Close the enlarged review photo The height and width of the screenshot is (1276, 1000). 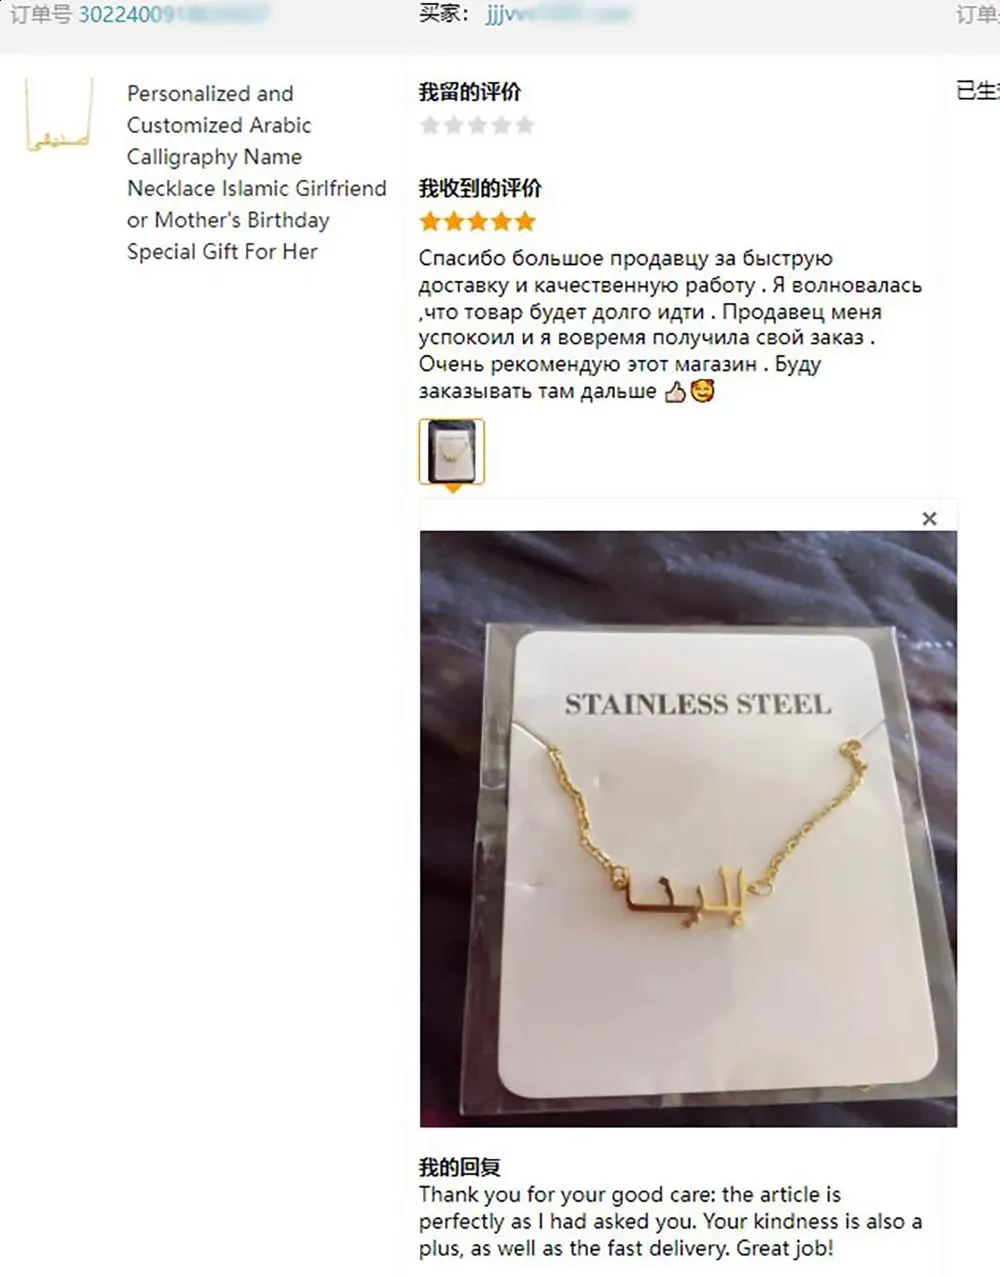point(929,518)
